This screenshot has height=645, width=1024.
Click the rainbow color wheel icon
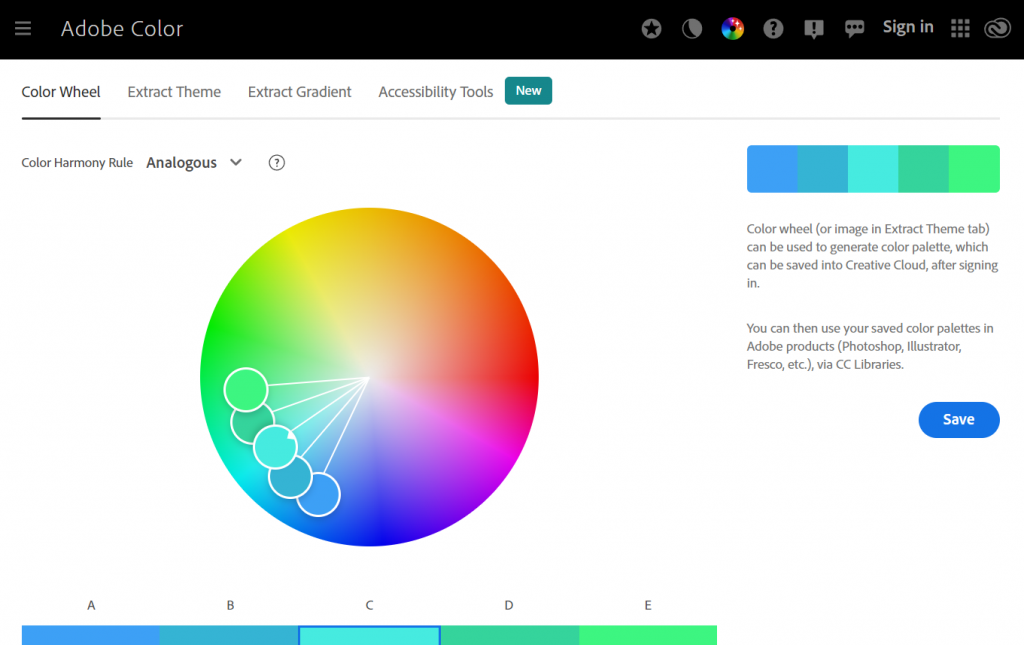(733, 28)
